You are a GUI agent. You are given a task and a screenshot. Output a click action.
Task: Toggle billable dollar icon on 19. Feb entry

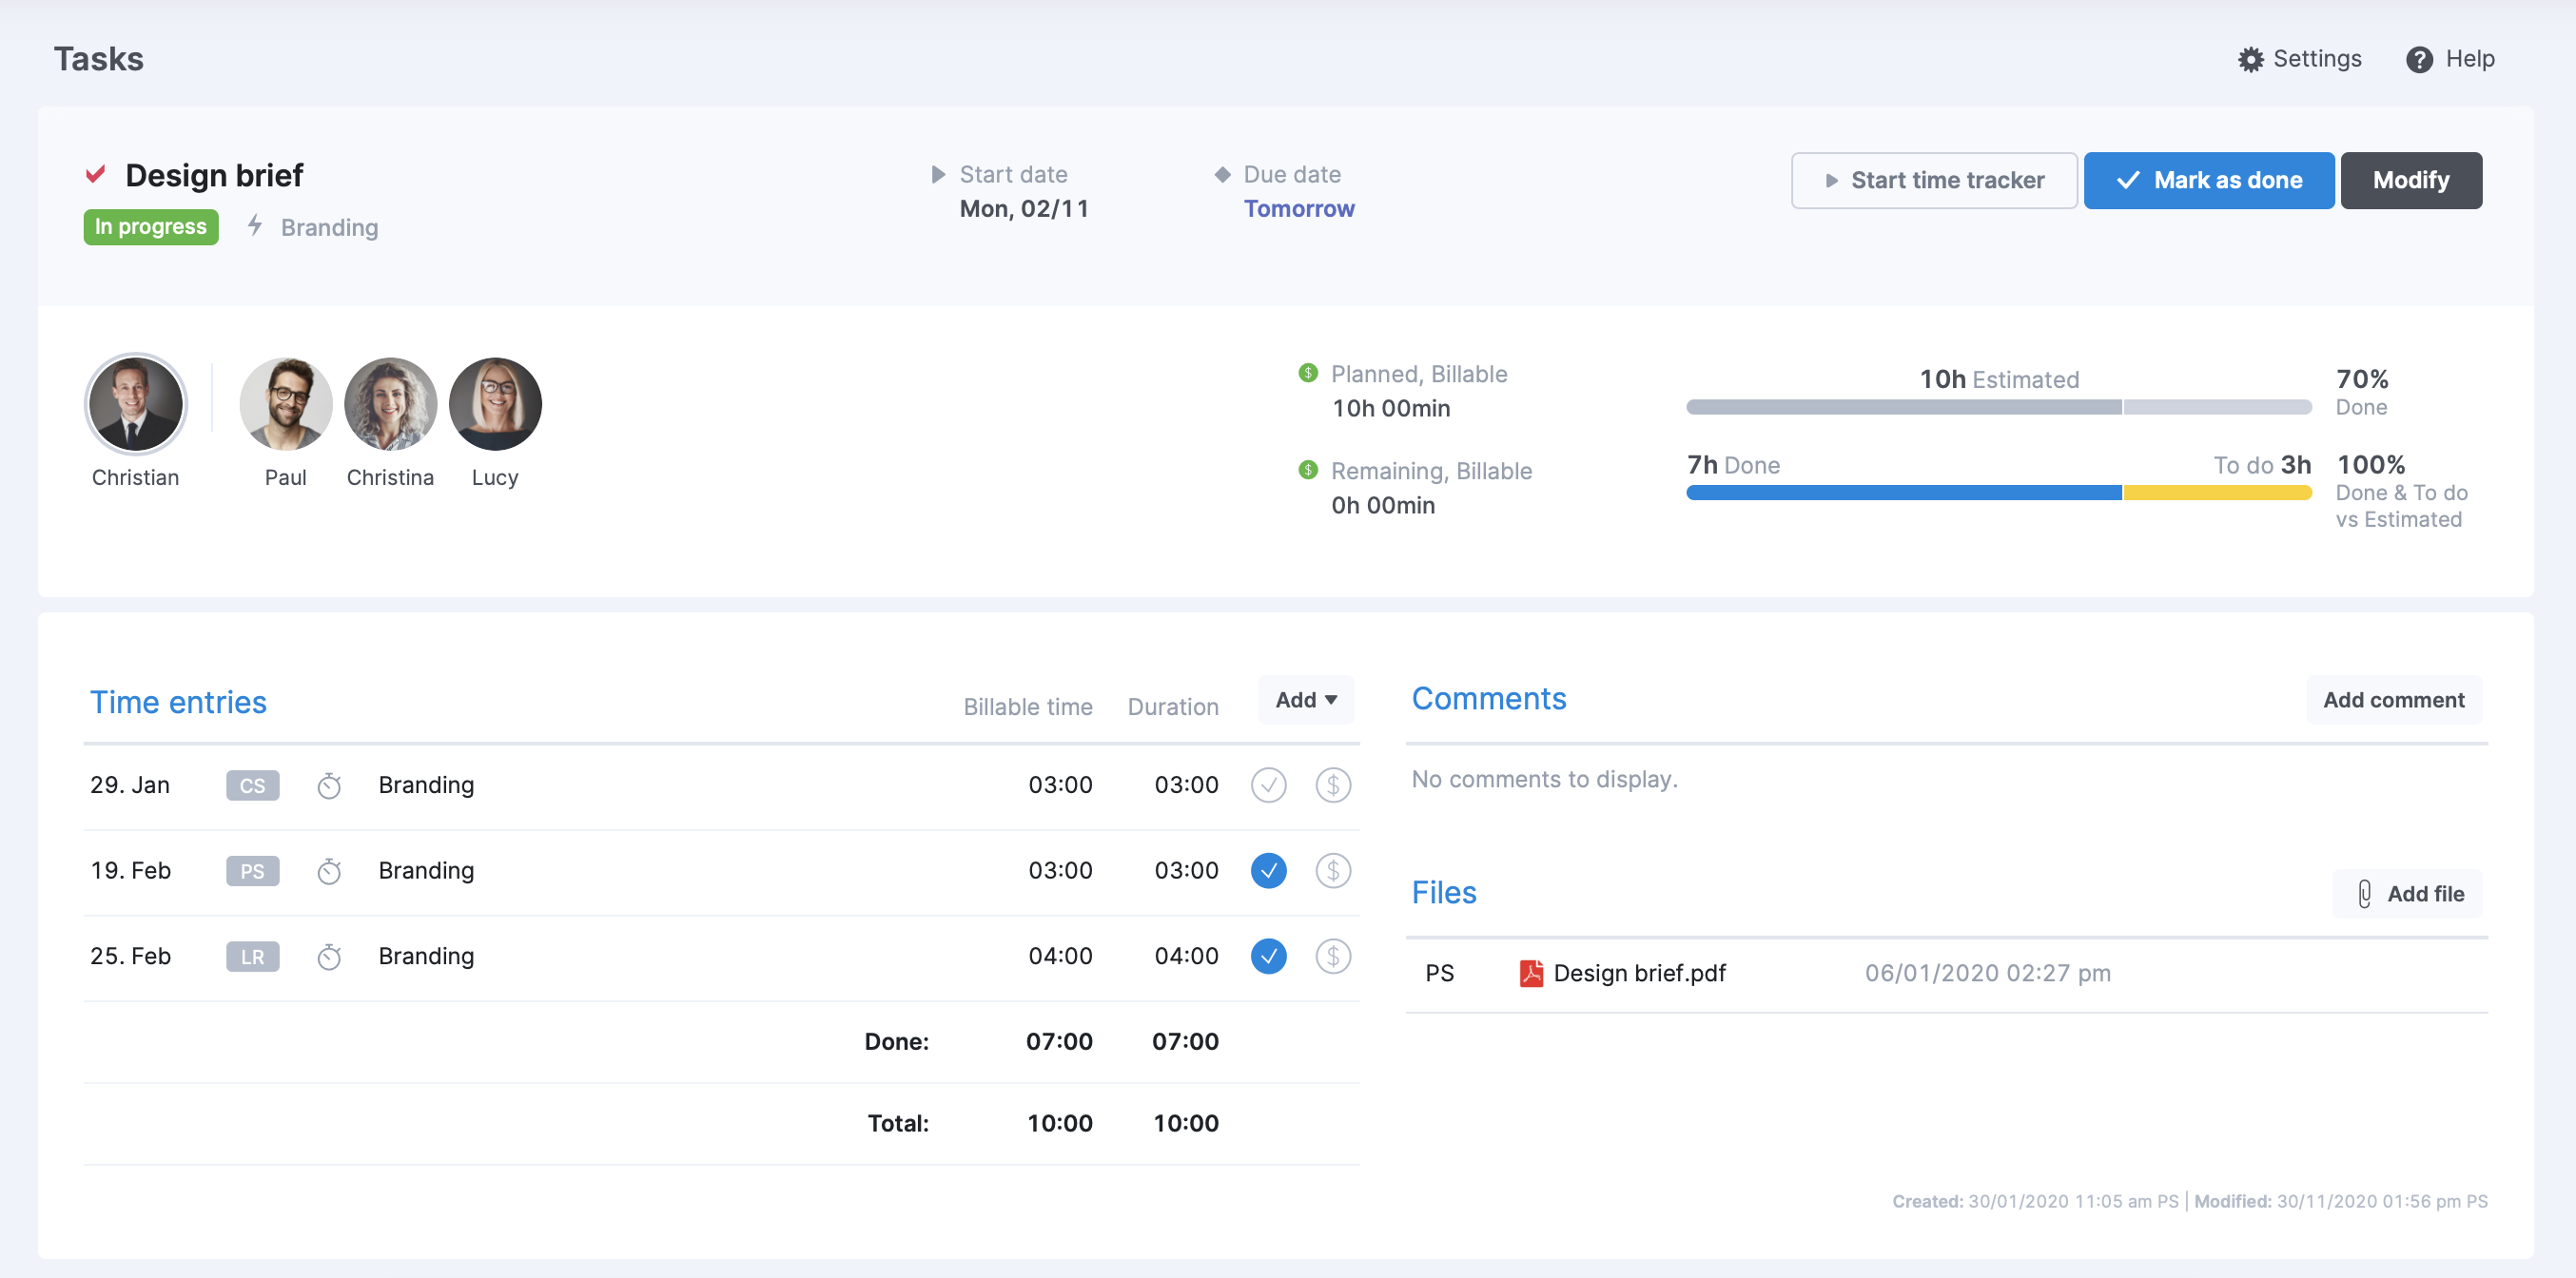1332,871
